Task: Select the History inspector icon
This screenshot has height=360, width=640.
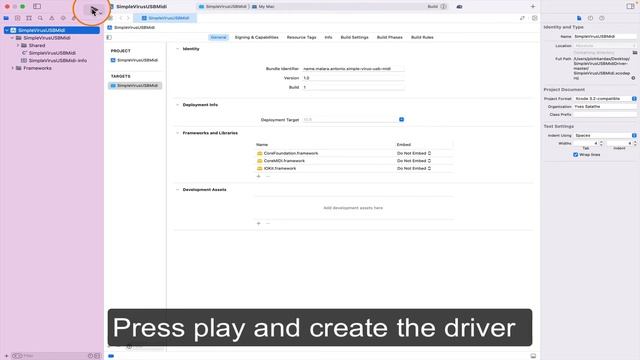Action: [590, 18]
